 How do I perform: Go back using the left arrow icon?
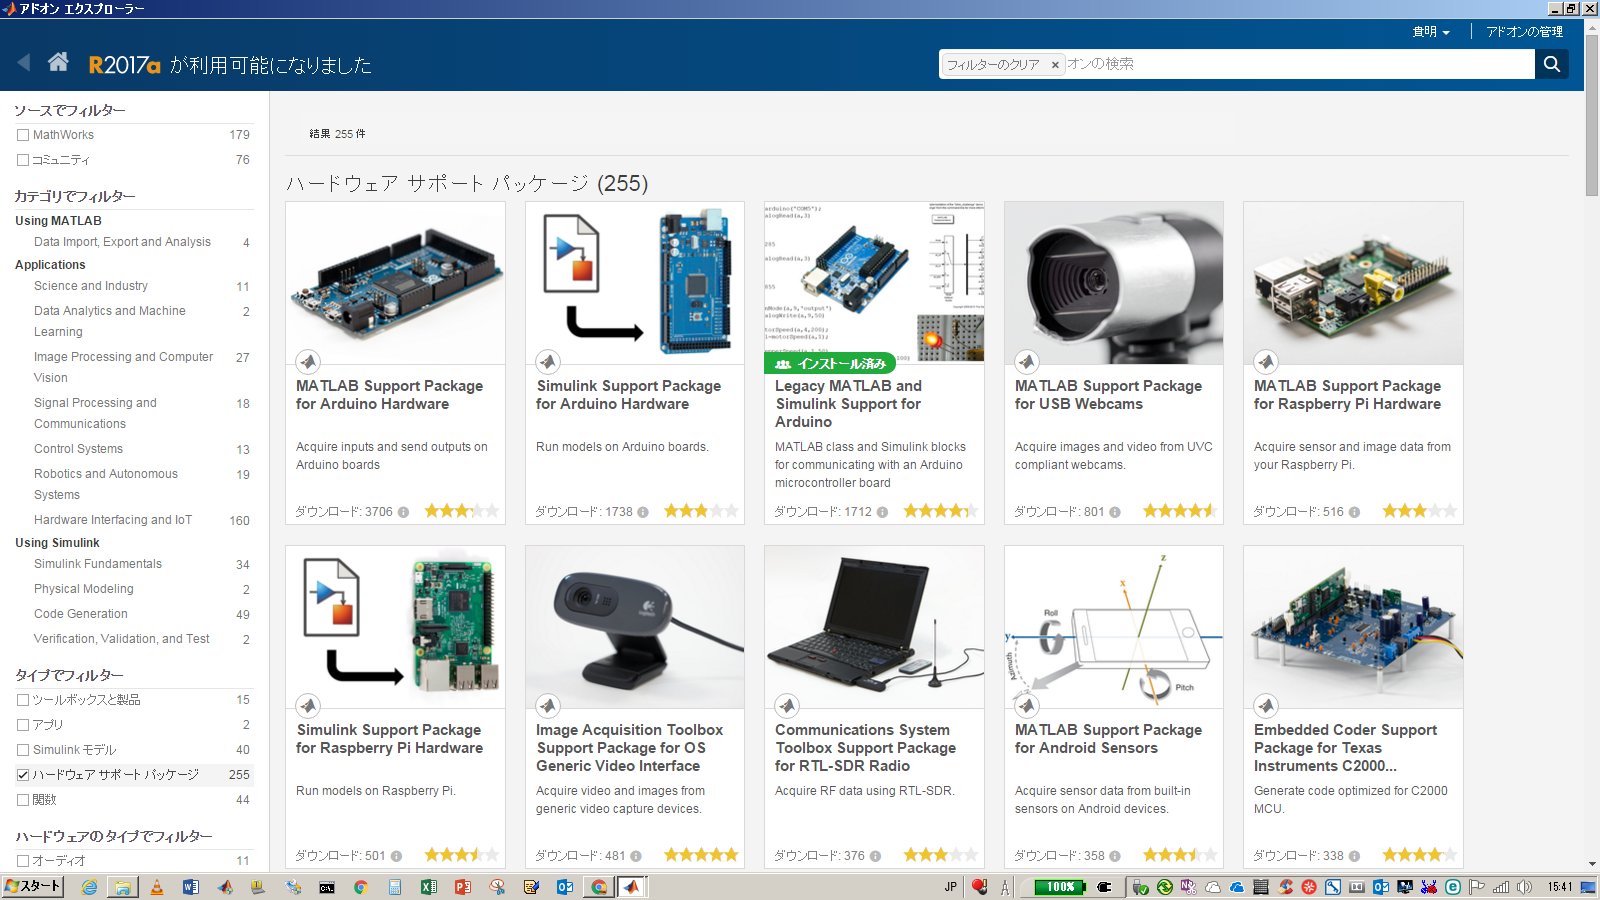24,63
